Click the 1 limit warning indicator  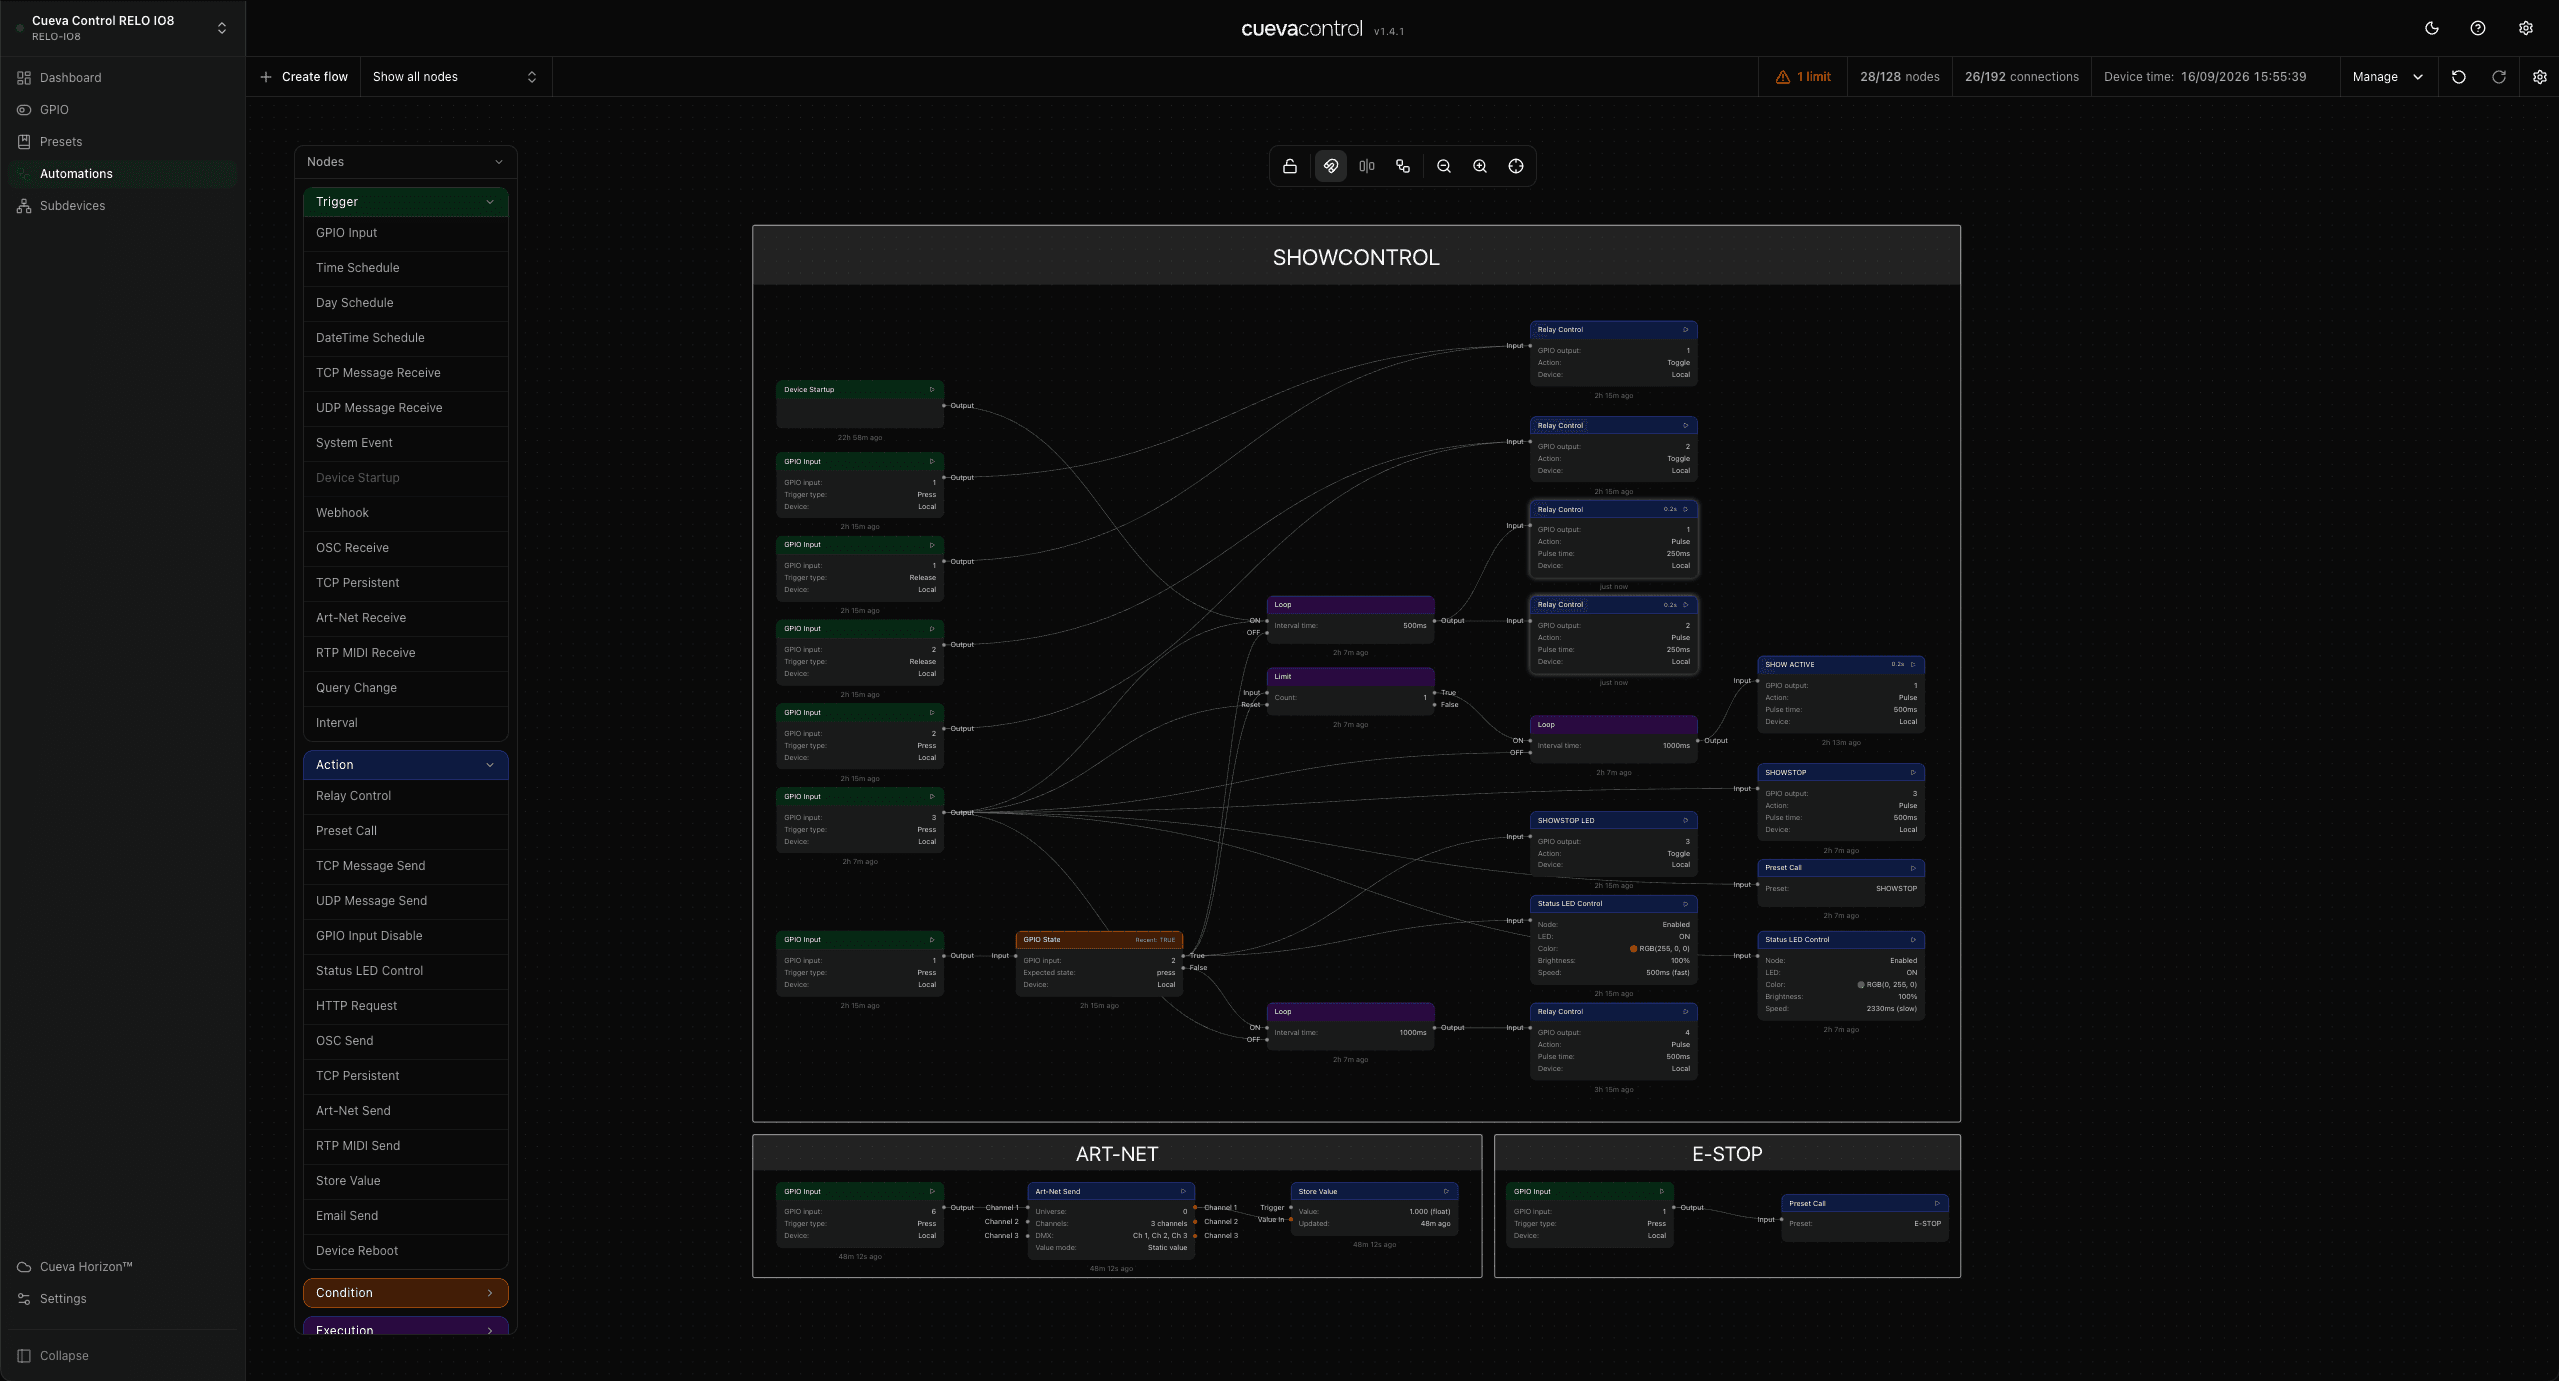[x=1803, y=77]
